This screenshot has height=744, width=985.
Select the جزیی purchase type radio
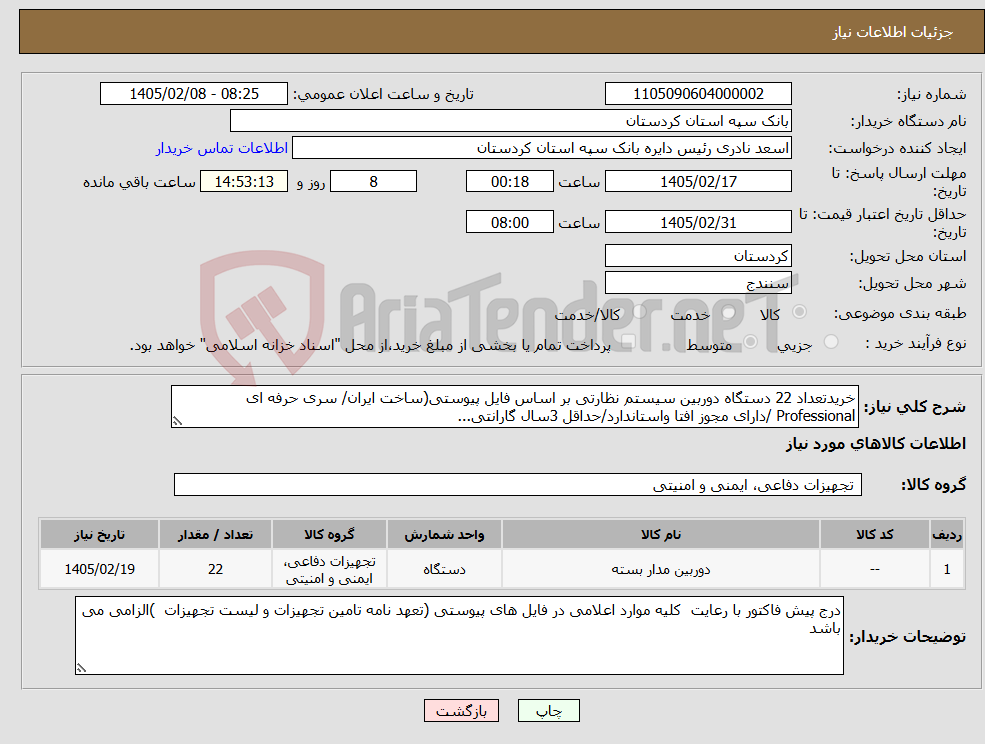tap(831, 342)
